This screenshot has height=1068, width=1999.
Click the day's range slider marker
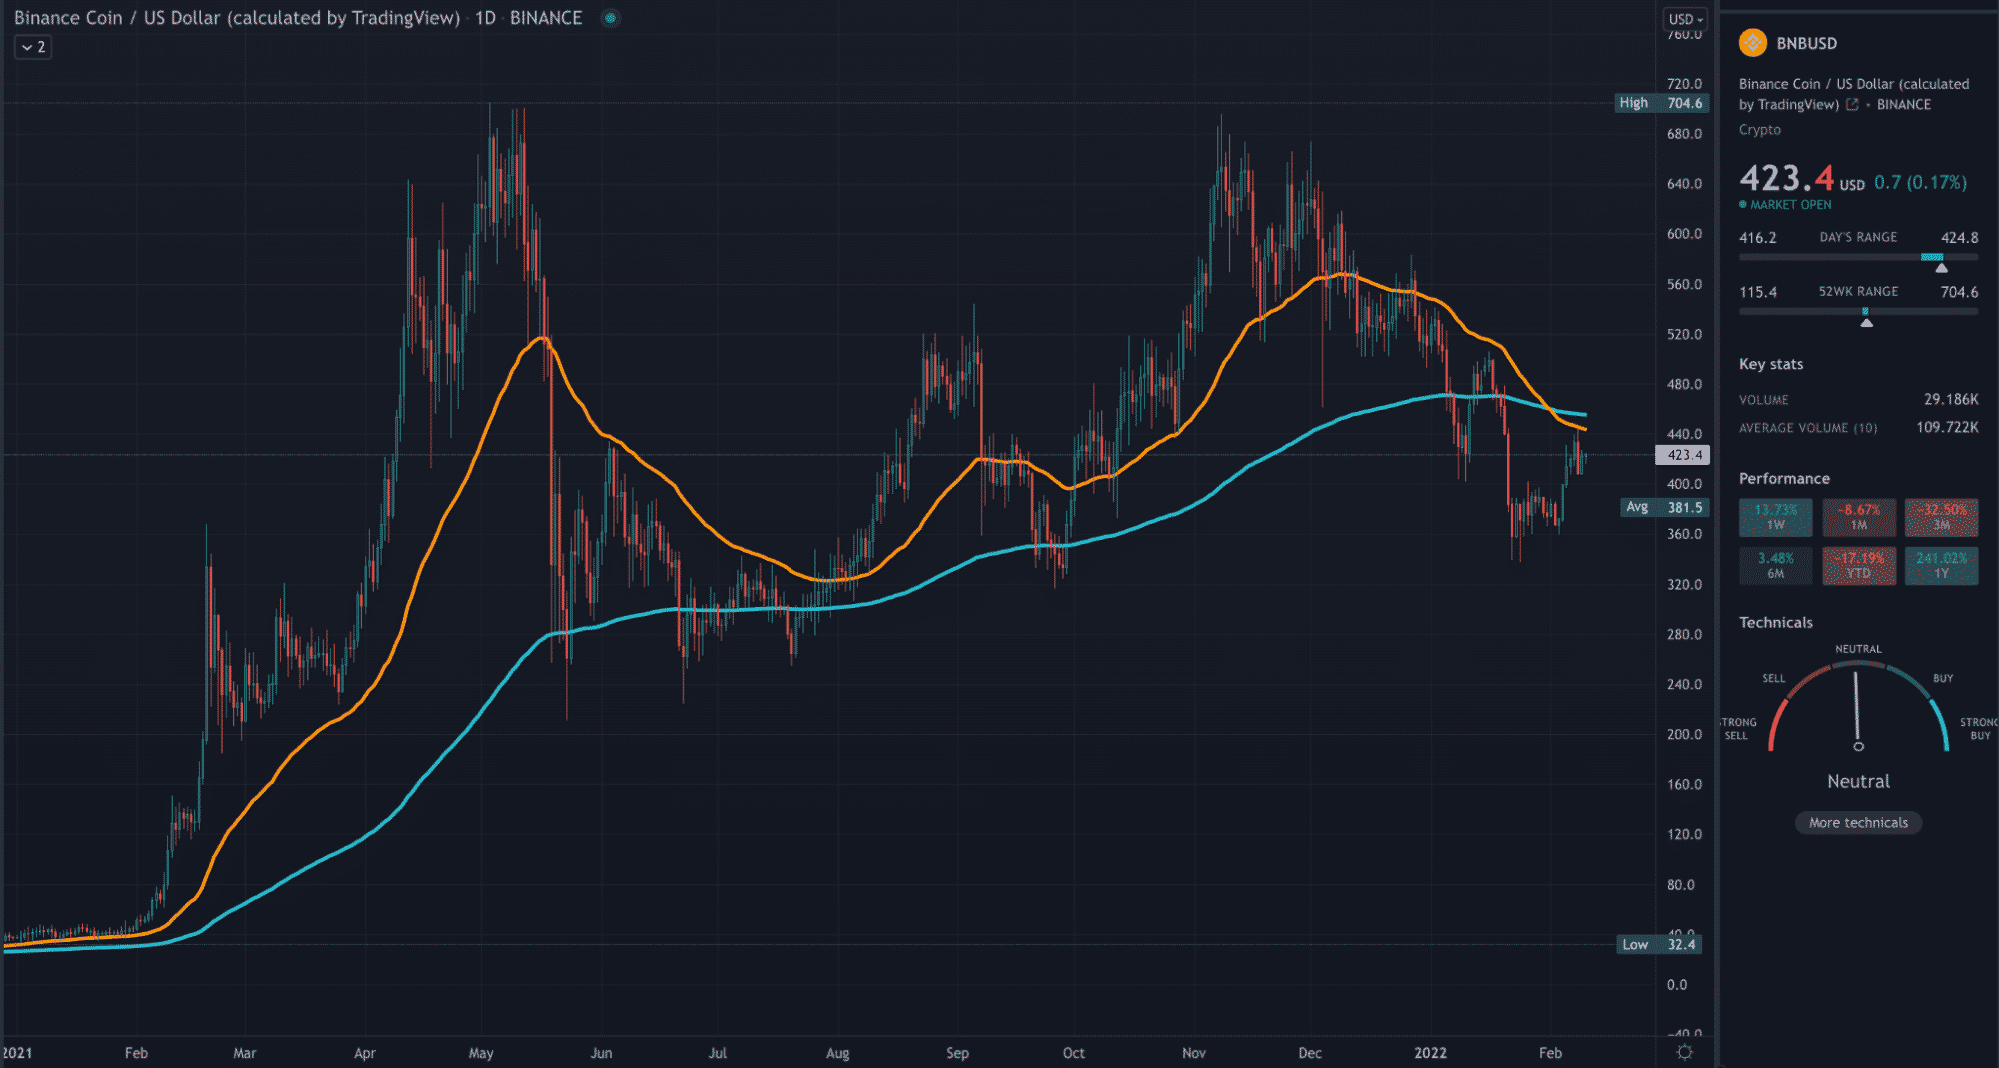point(1941,268)
